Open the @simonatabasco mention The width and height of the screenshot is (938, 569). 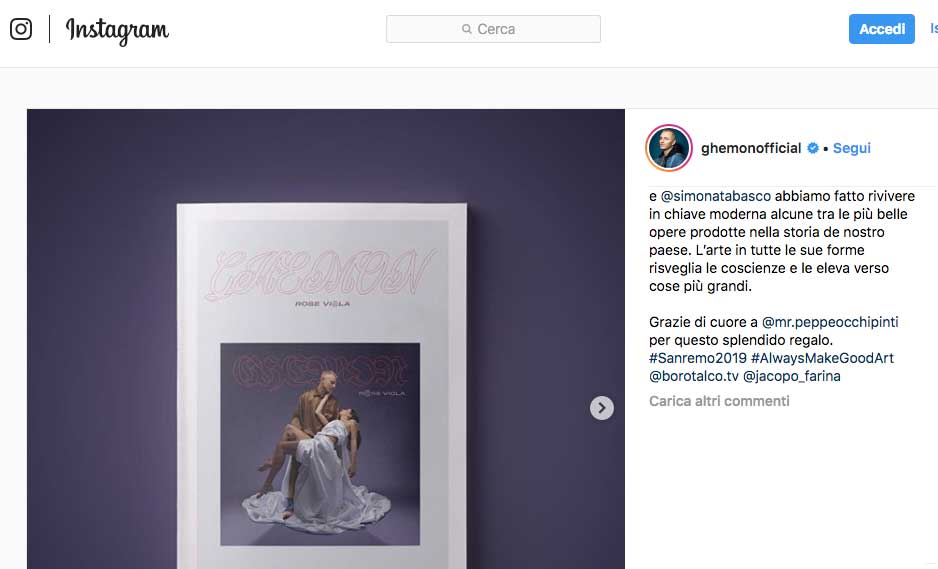click(x=715, y=196)
